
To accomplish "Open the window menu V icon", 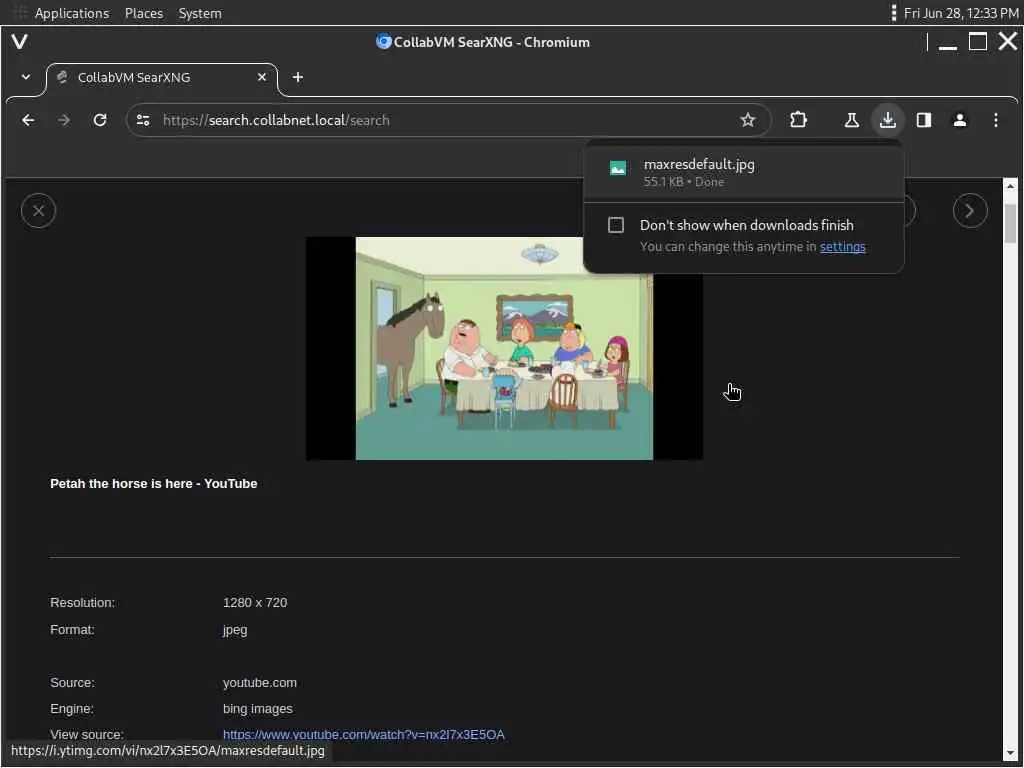I will 20,42.
